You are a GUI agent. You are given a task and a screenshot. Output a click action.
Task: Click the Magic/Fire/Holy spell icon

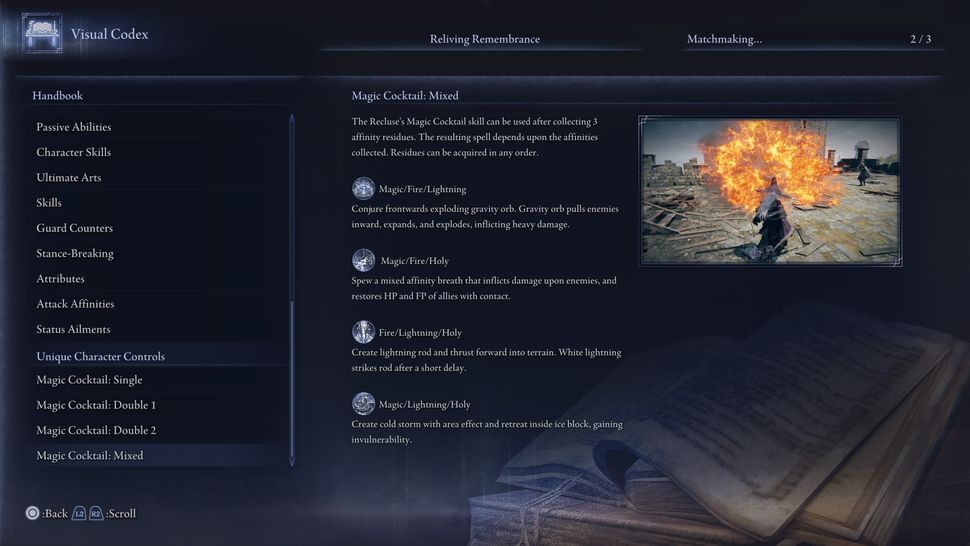click(363, 260)
